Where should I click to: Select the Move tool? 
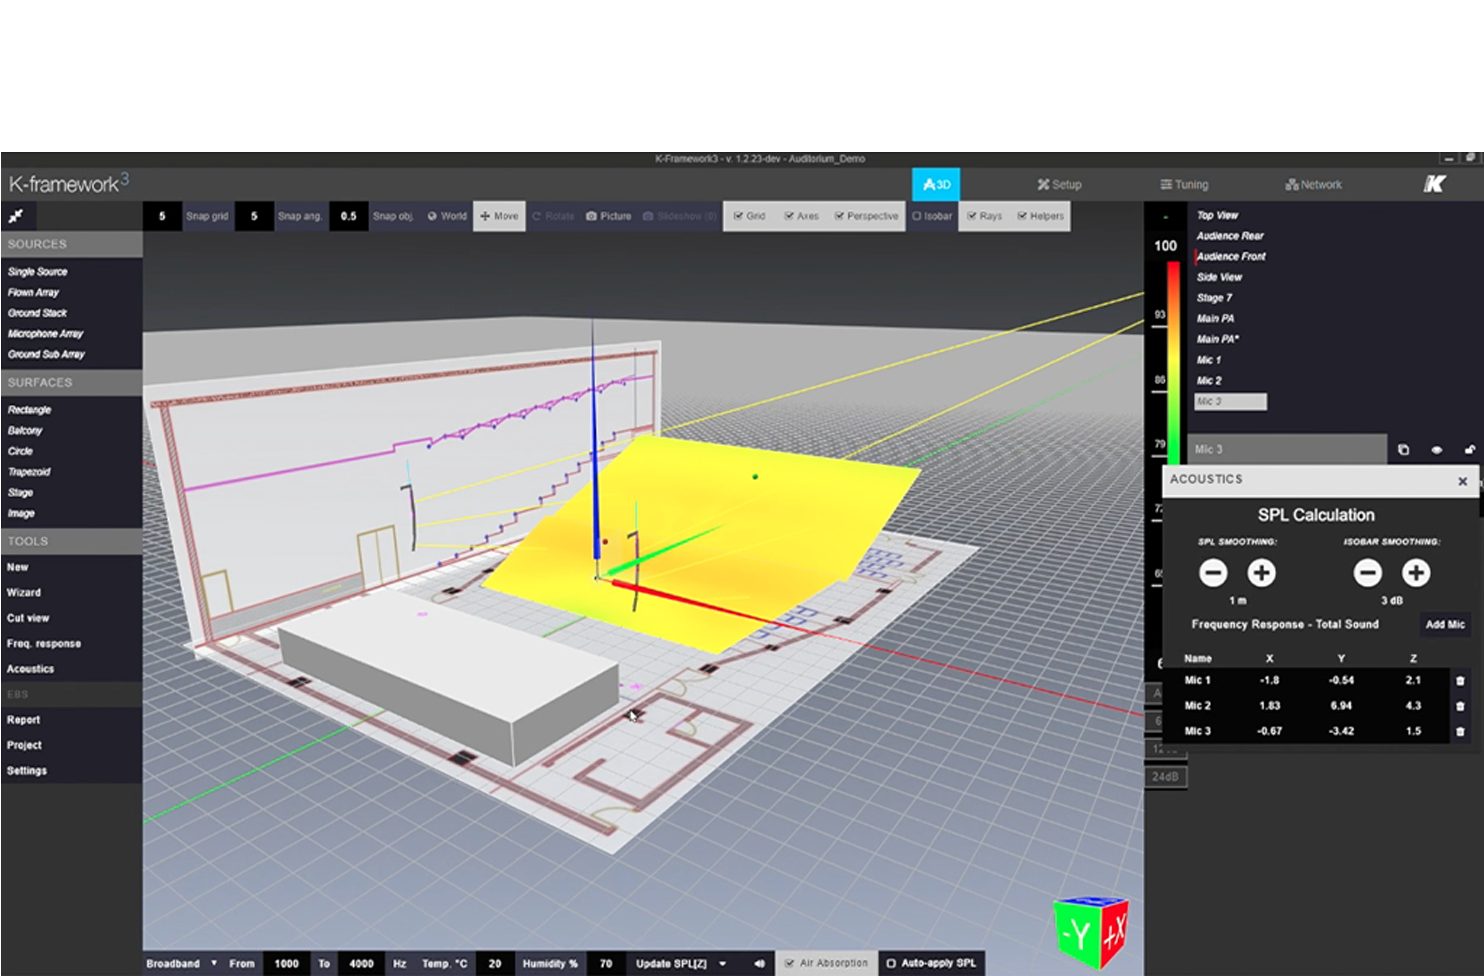[499, 216]
